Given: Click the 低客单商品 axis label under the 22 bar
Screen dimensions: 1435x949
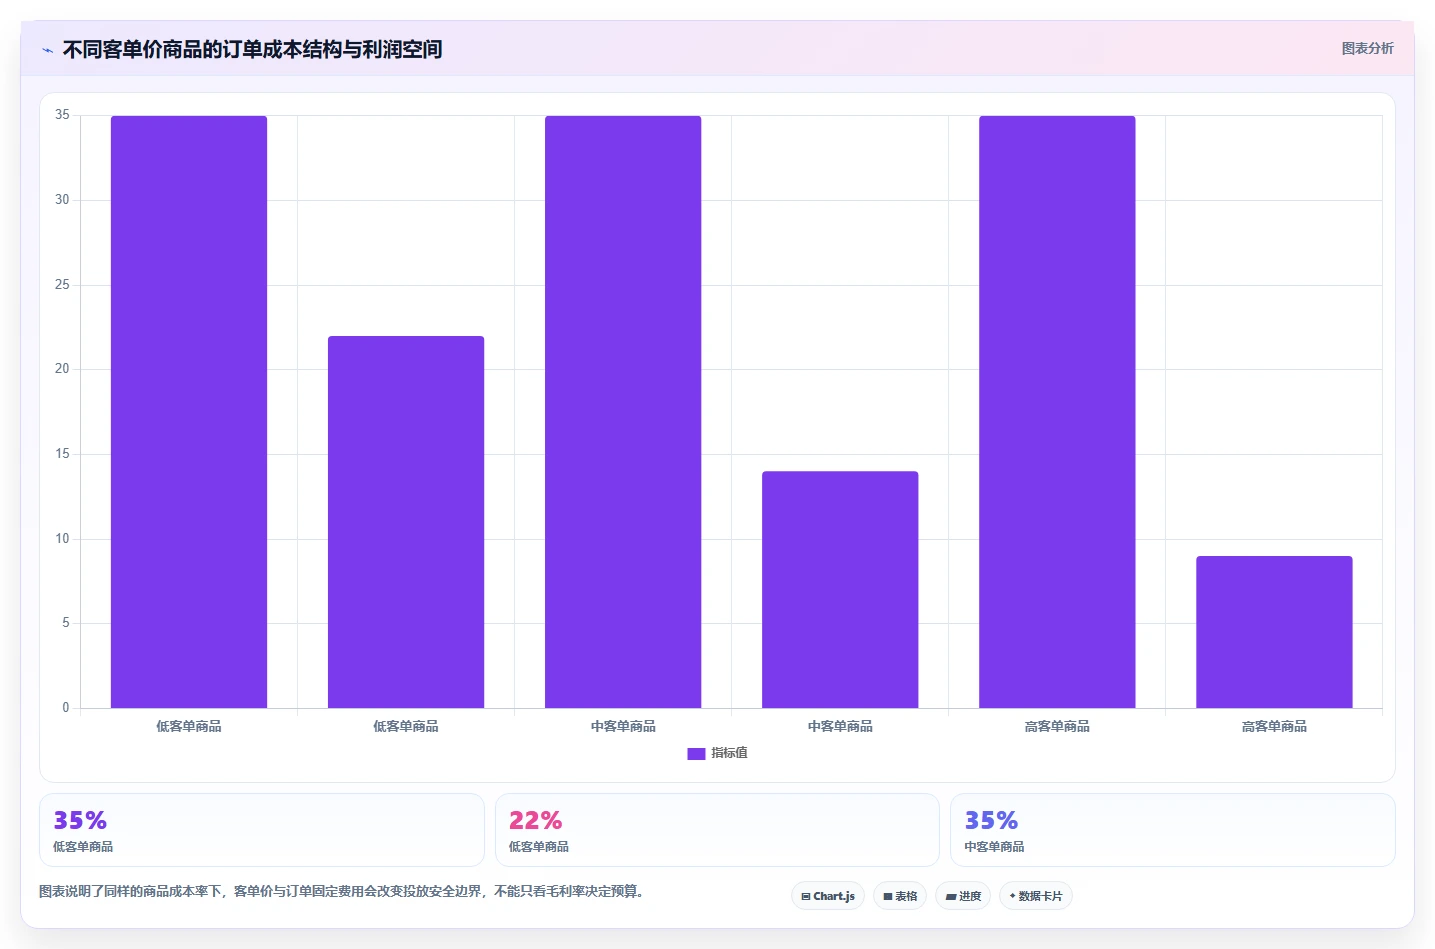Looking at the screenshot, I should [406, 726].
